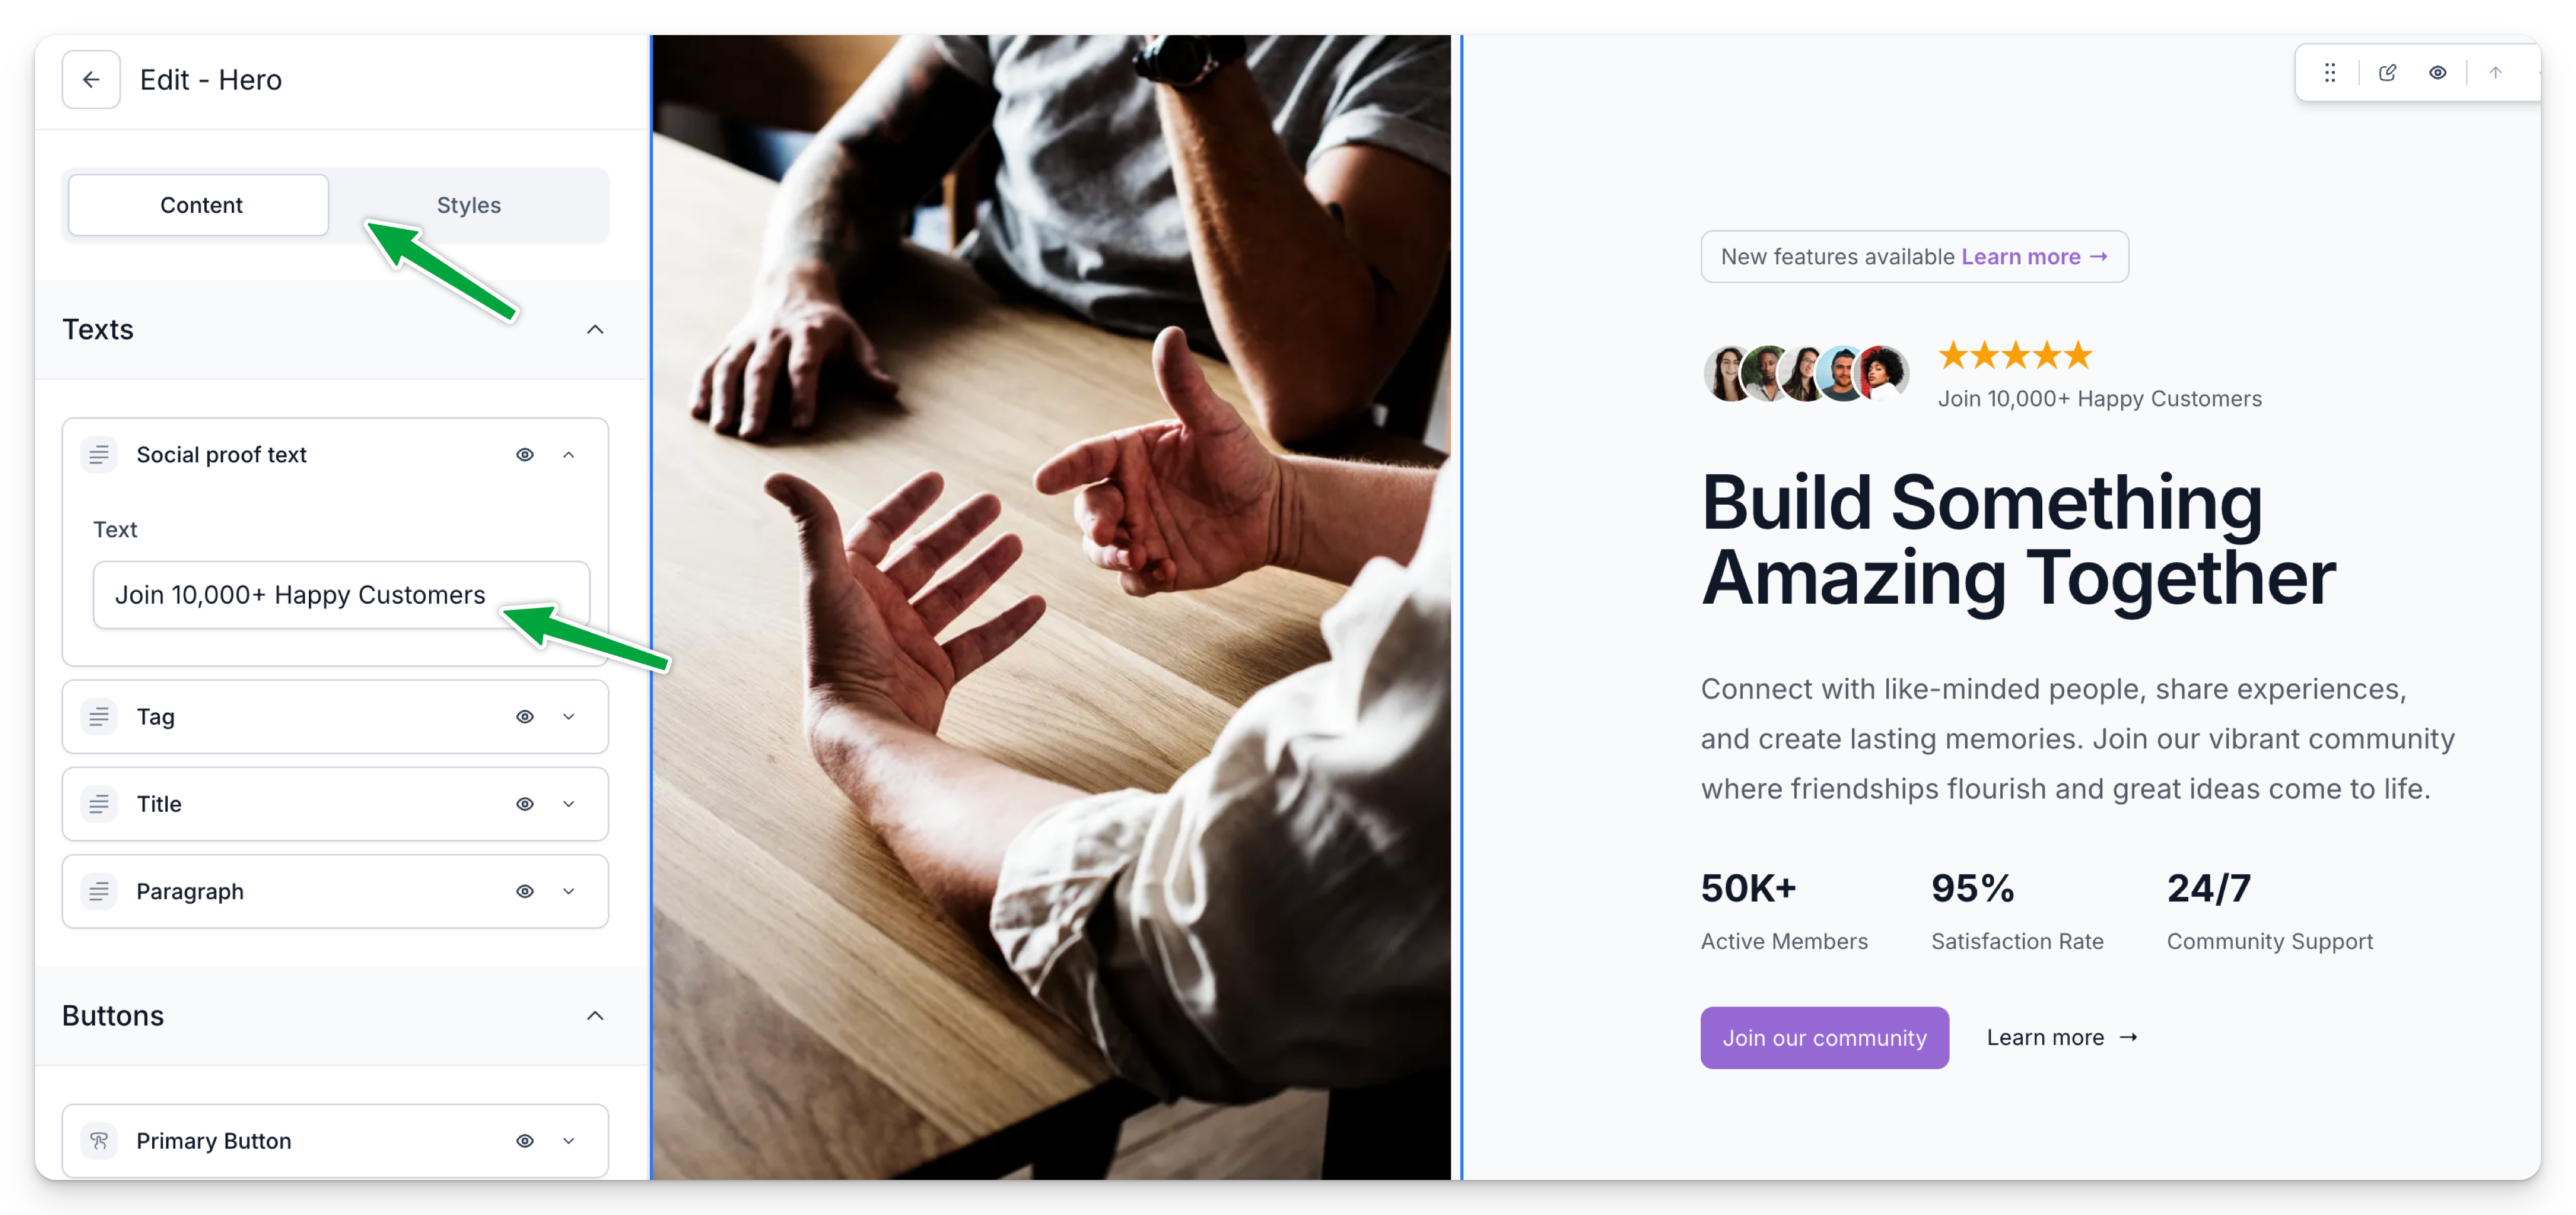Collapse the Buttons section
This screenshot has height=1215, width=2576.
pos(595,1015)
